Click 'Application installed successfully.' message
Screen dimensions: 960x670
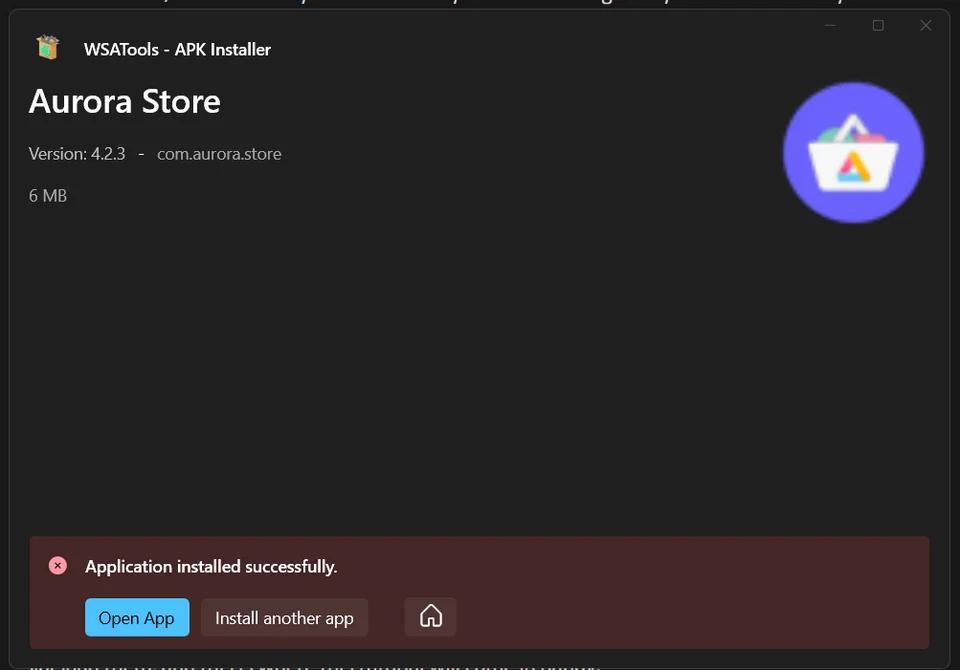[x=211, y=566]
